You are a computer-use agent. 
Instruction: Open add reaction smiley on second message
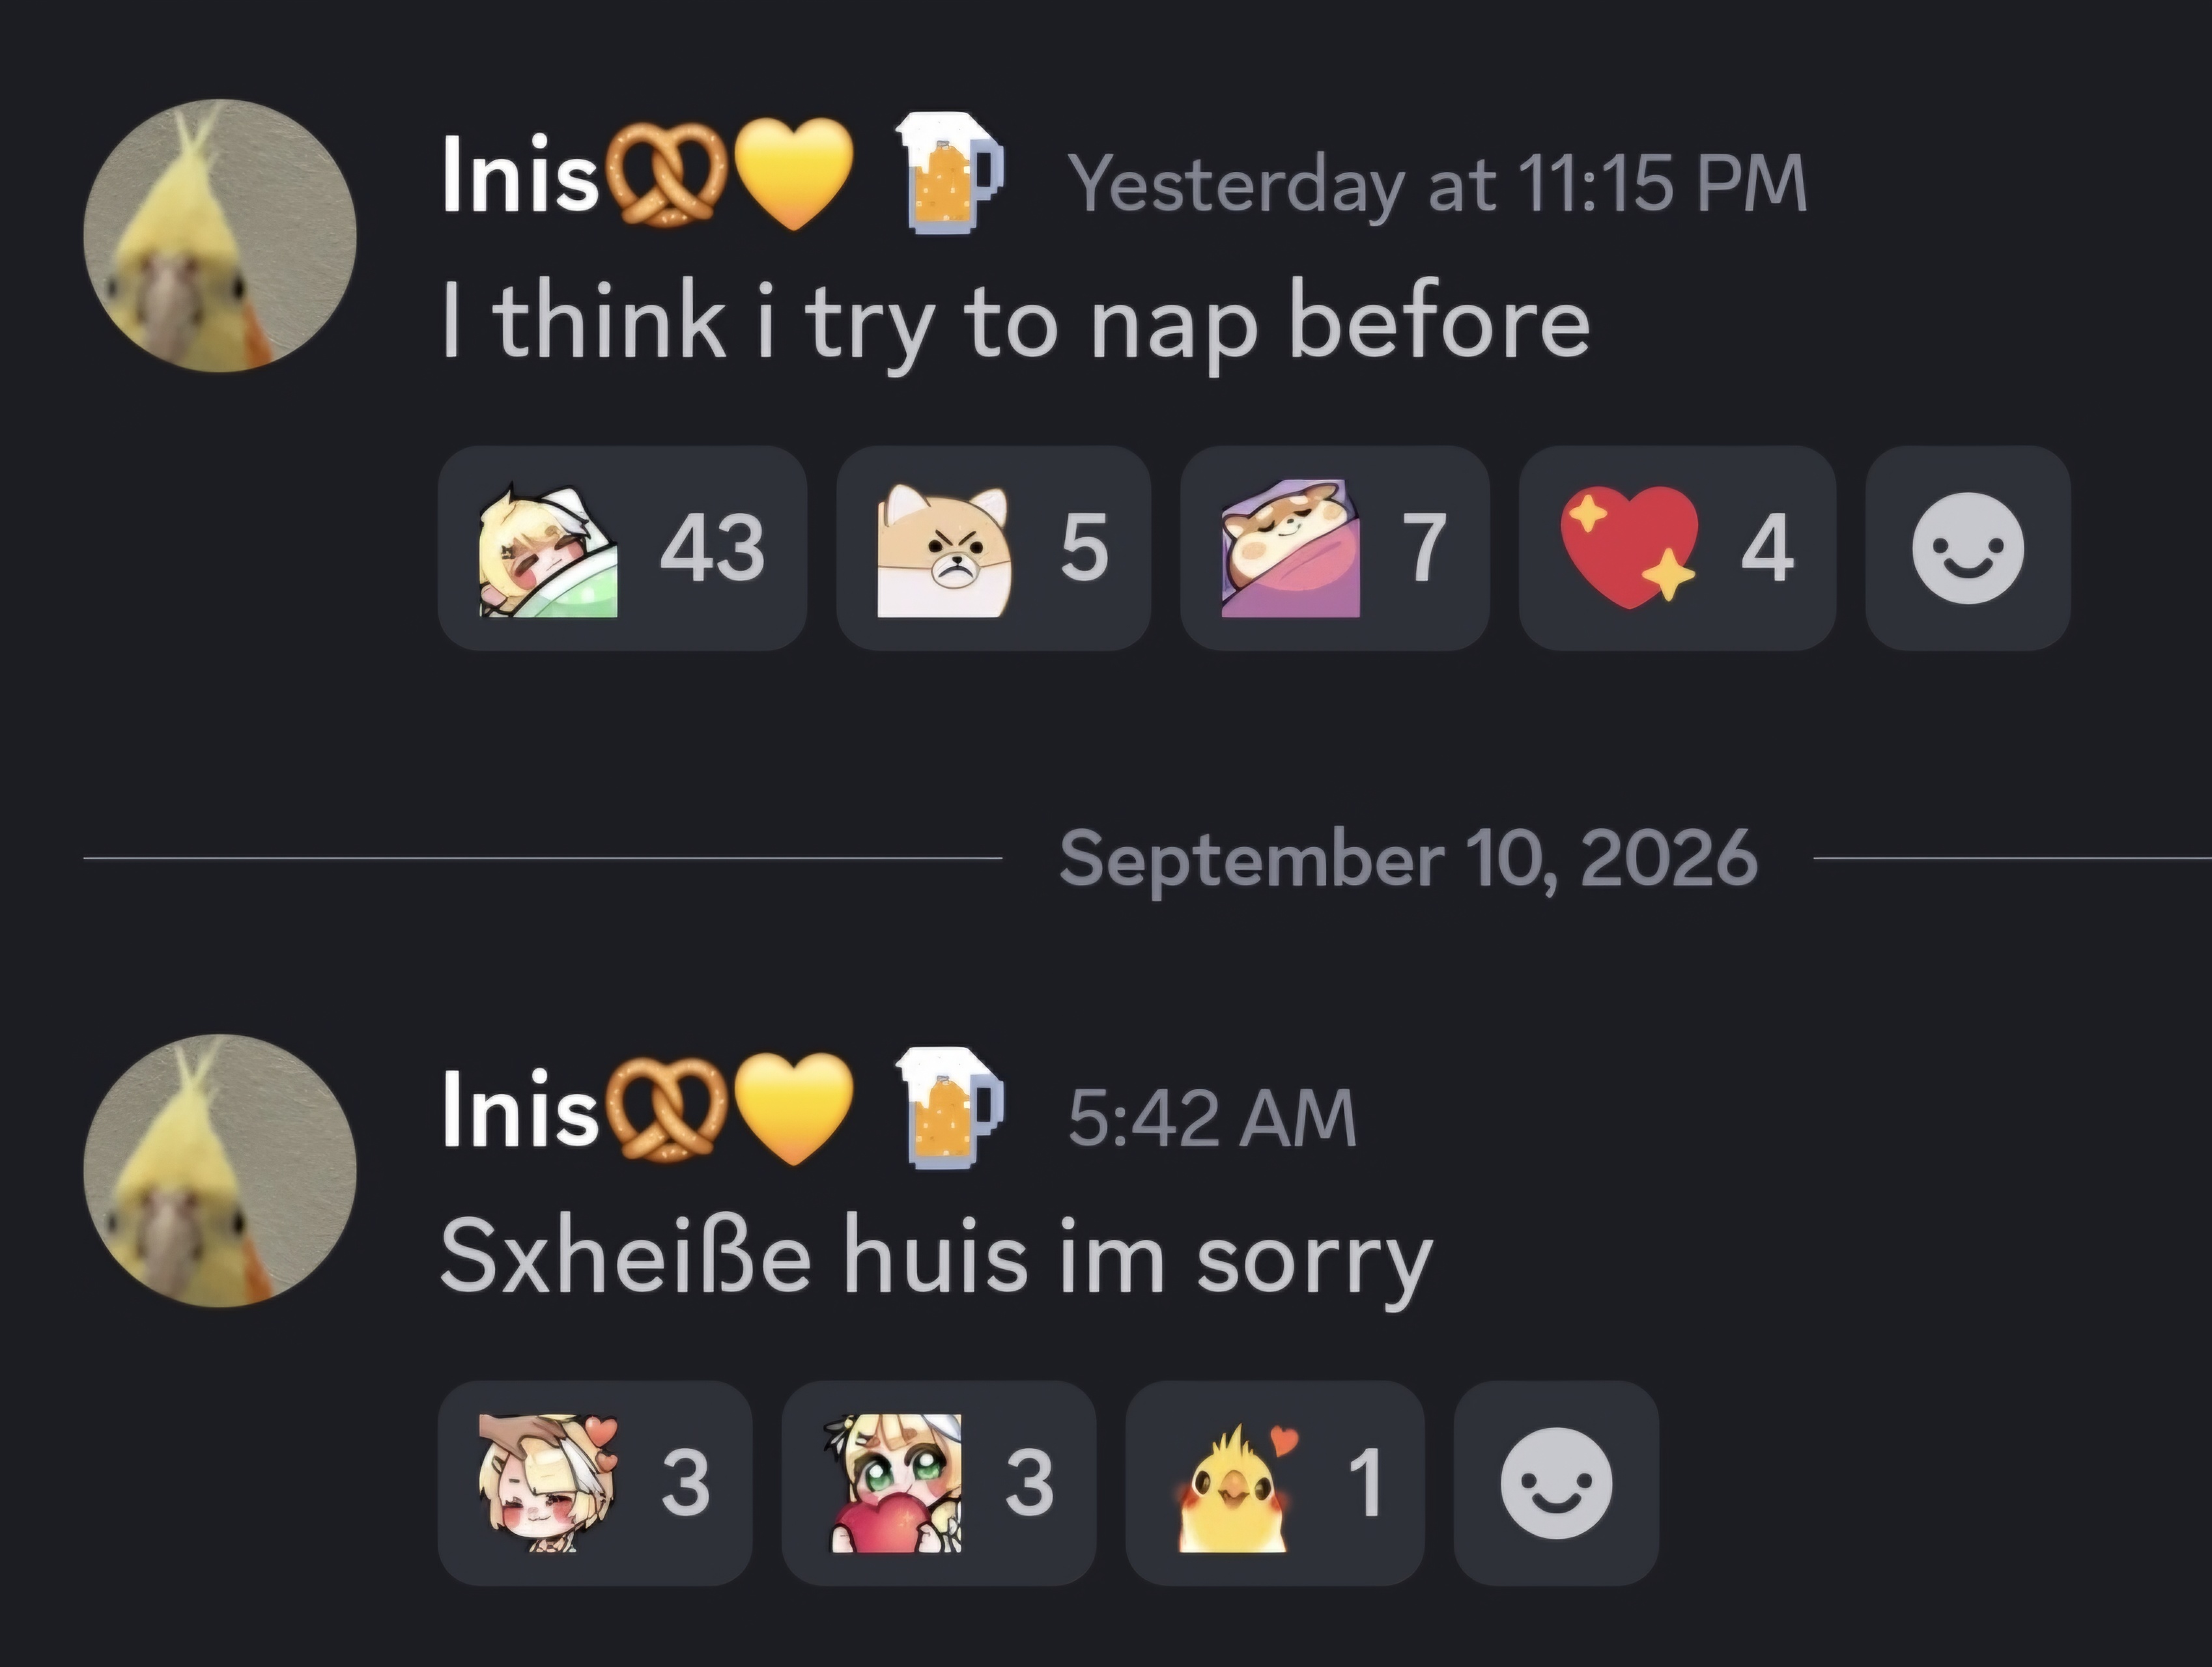[x=1556, y=1482]
